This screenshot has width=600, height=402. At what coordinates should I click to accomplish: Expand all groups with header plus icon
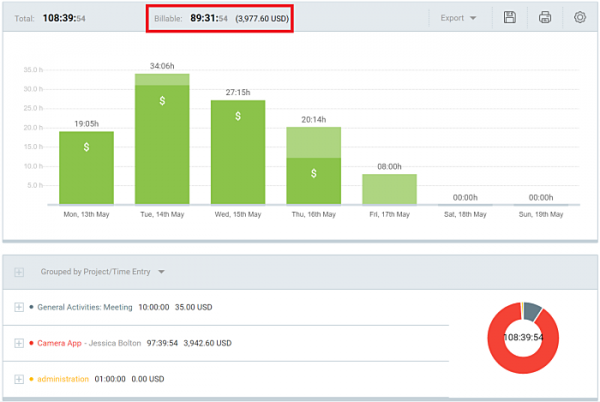coord(19,271)
